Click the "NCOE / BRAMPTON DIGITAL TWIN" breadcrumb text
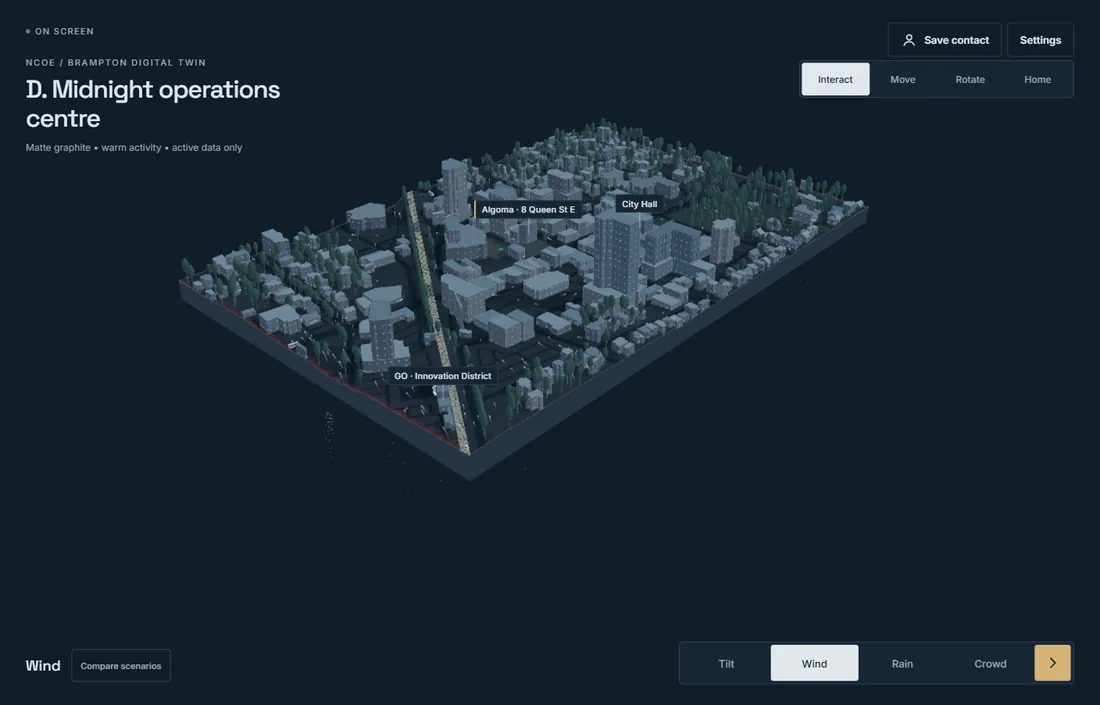This screenshot has height=705, width=1100. 116,62
